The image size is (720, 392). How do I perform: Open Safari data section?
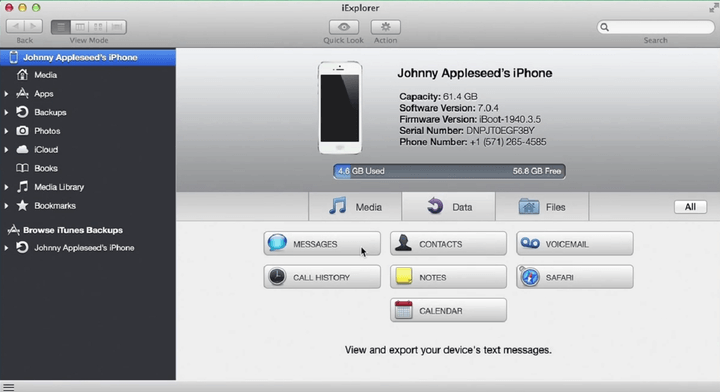click(574, 277)
